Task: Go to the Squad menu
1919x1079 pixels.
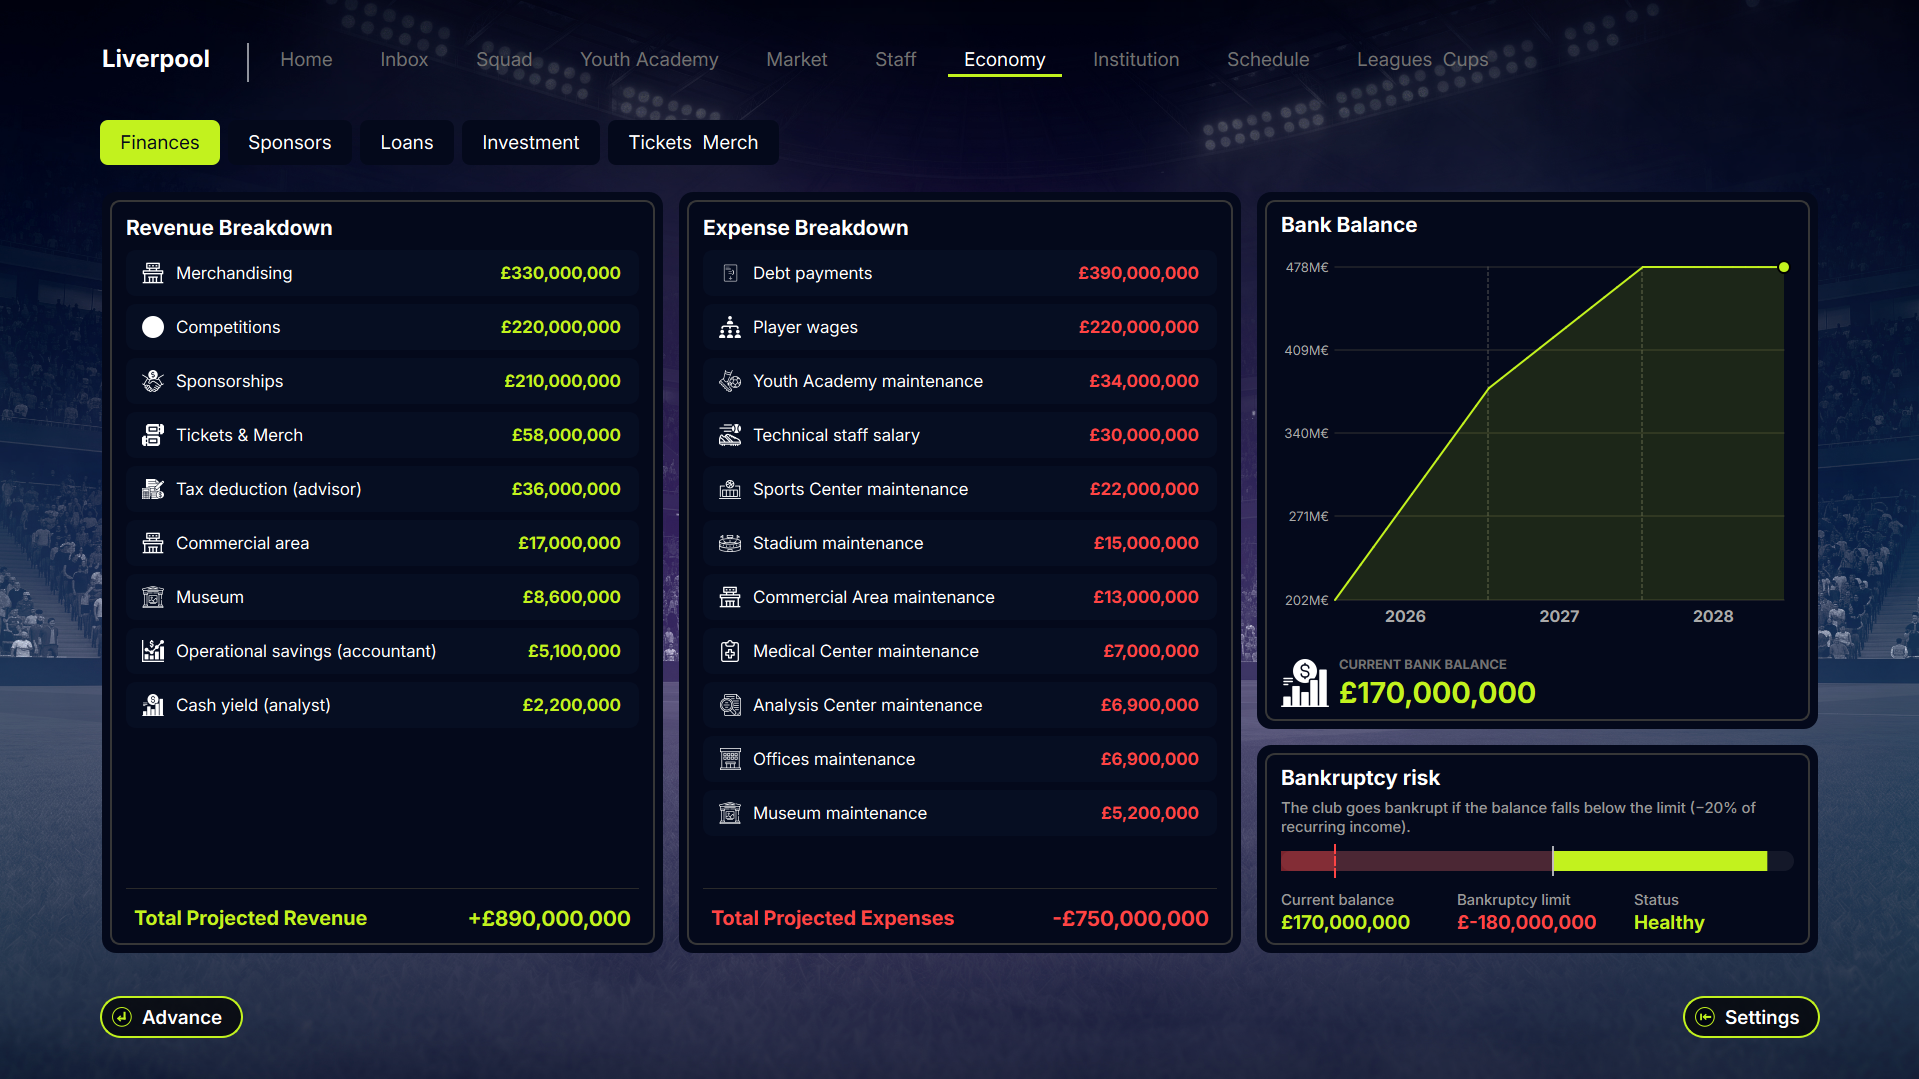Action: coord(504,59)
